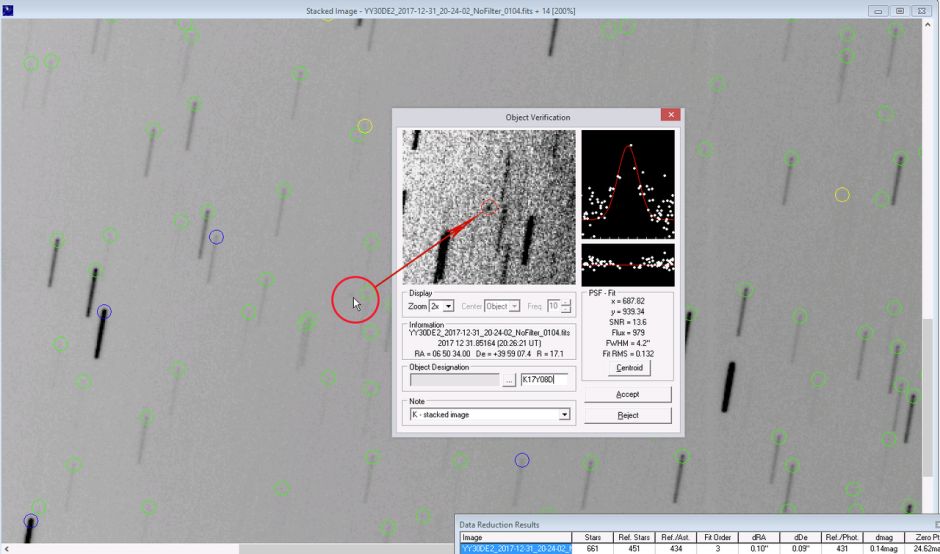Click the object preview thumbnail in the dialog
Screen dimensions: 940x554
(x=489, y=207)
